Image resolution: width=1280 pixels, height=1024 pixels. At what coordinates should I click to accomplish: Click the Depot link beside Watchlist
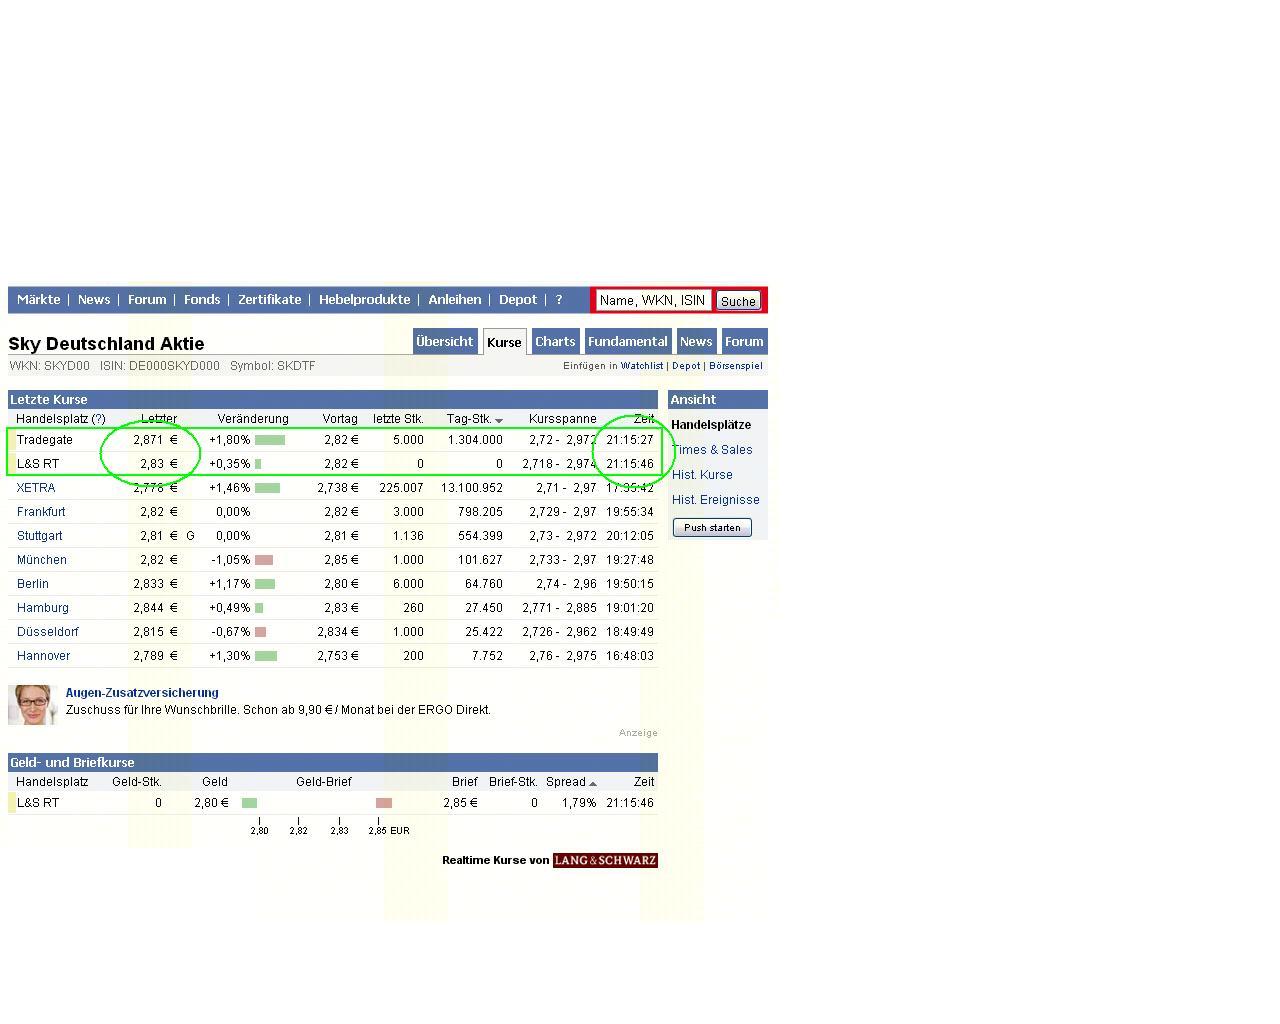[686, 366]
